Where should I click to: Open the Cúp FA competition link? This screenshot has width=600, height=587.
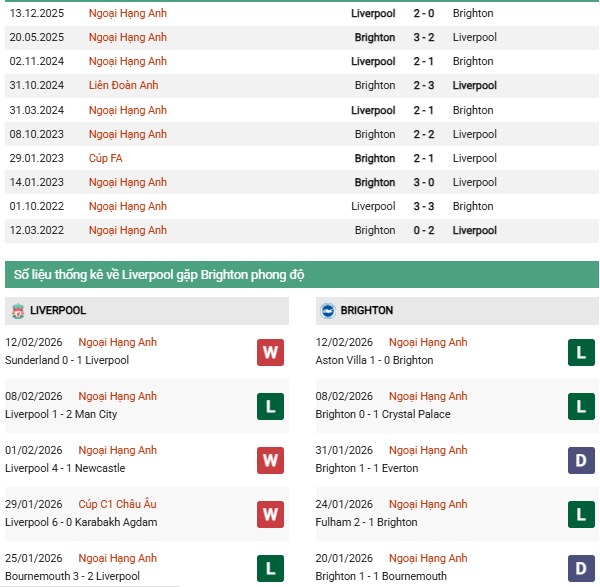click(x=106, y=158)
